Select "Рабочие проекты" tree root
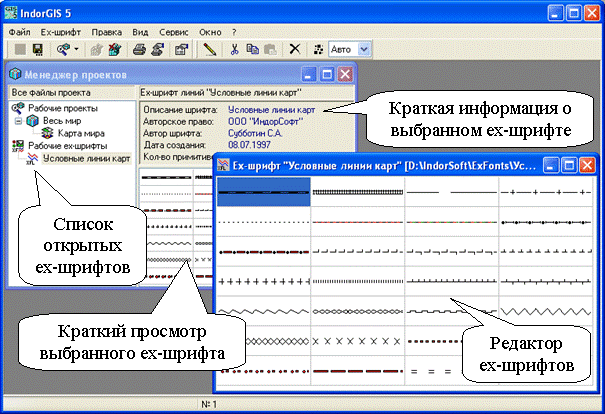 tap(63, 107)
